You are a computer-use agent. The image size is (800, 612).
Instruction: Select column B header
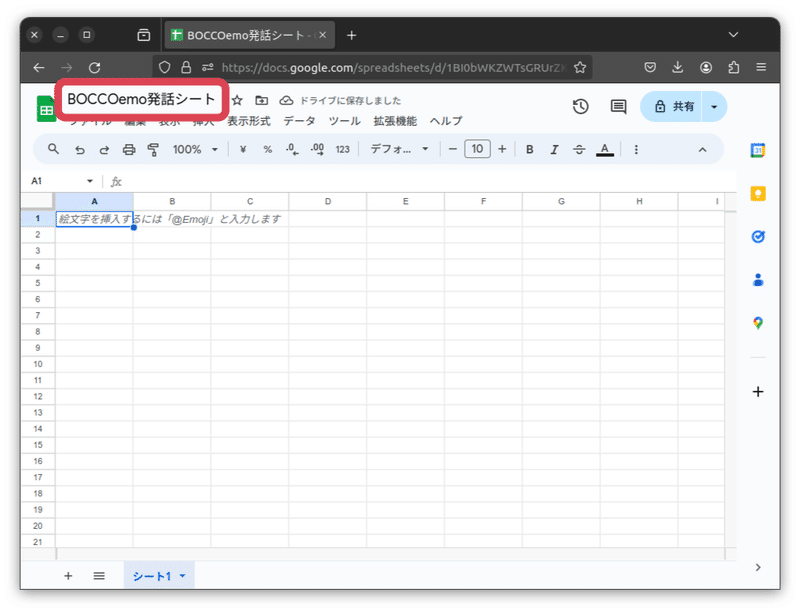tap(172, 201)
